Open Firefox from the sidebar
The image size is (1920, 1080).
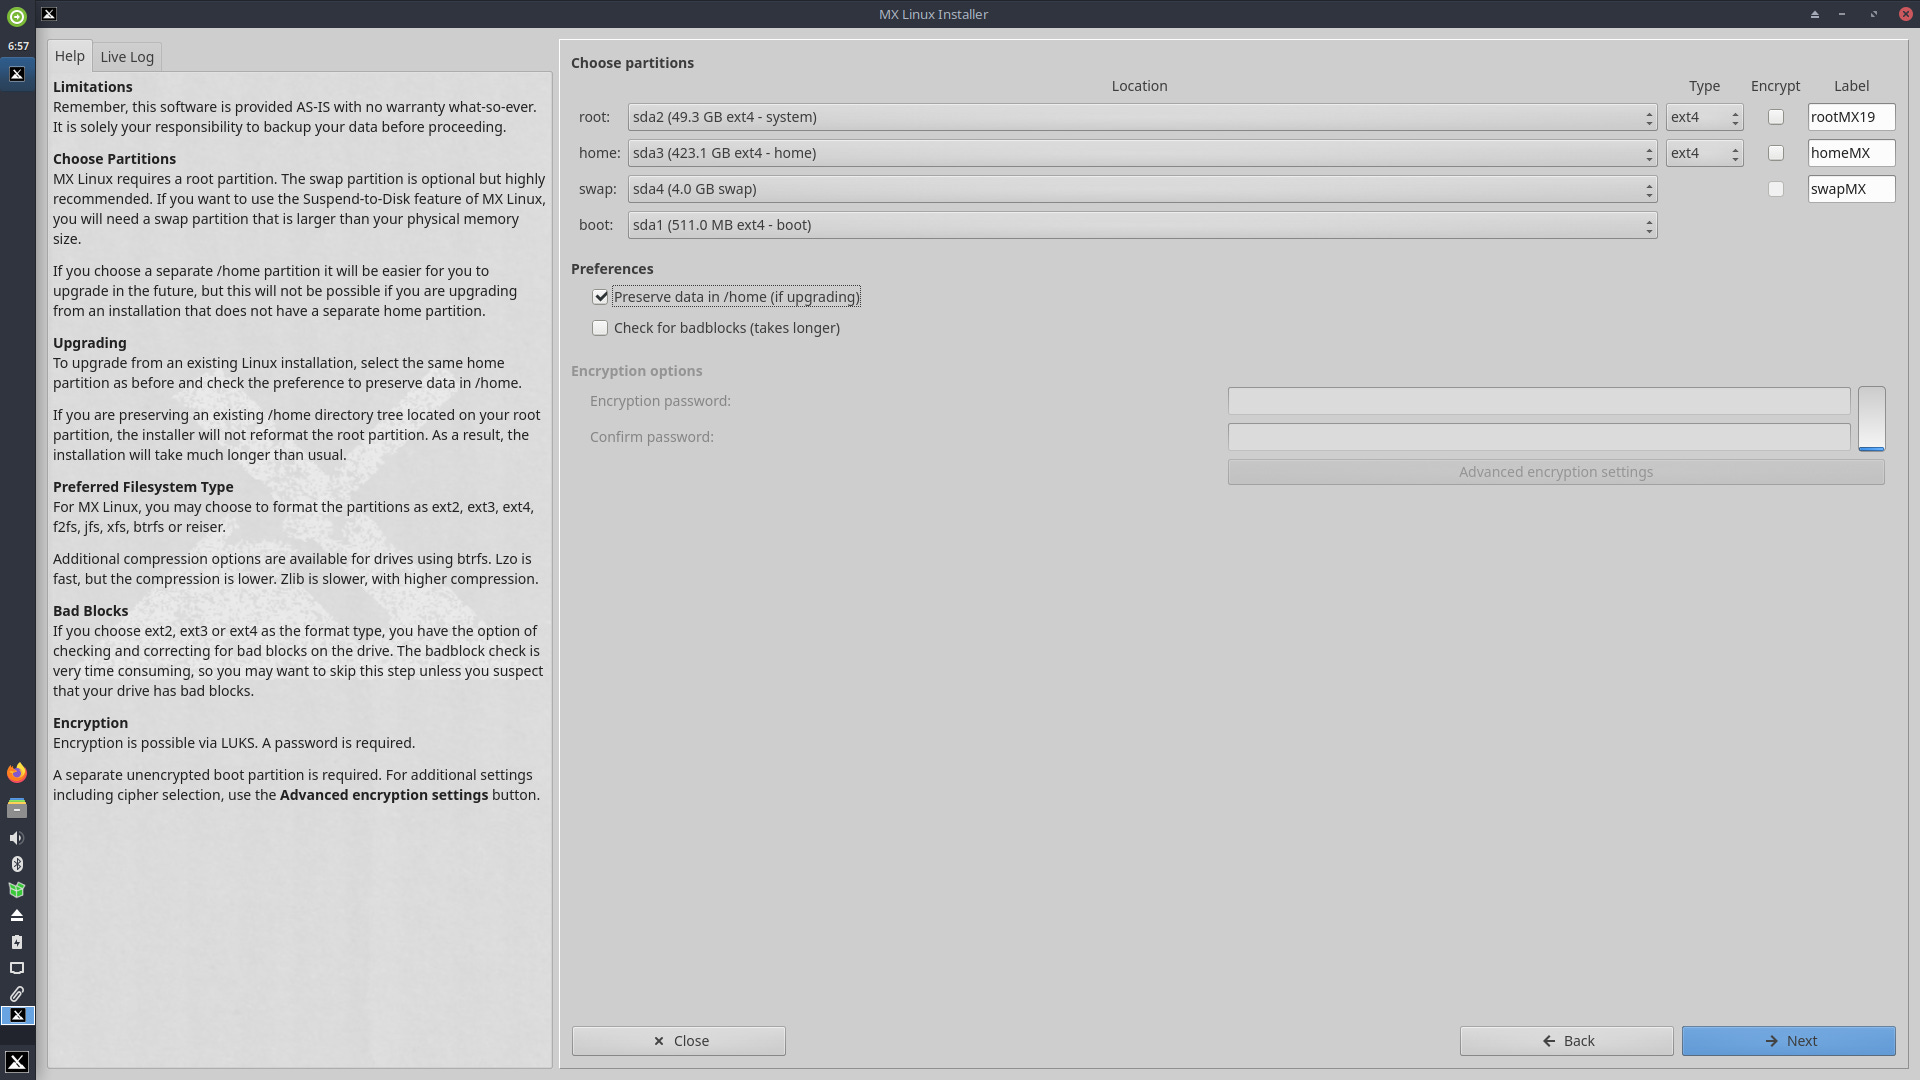click(16, 772)
